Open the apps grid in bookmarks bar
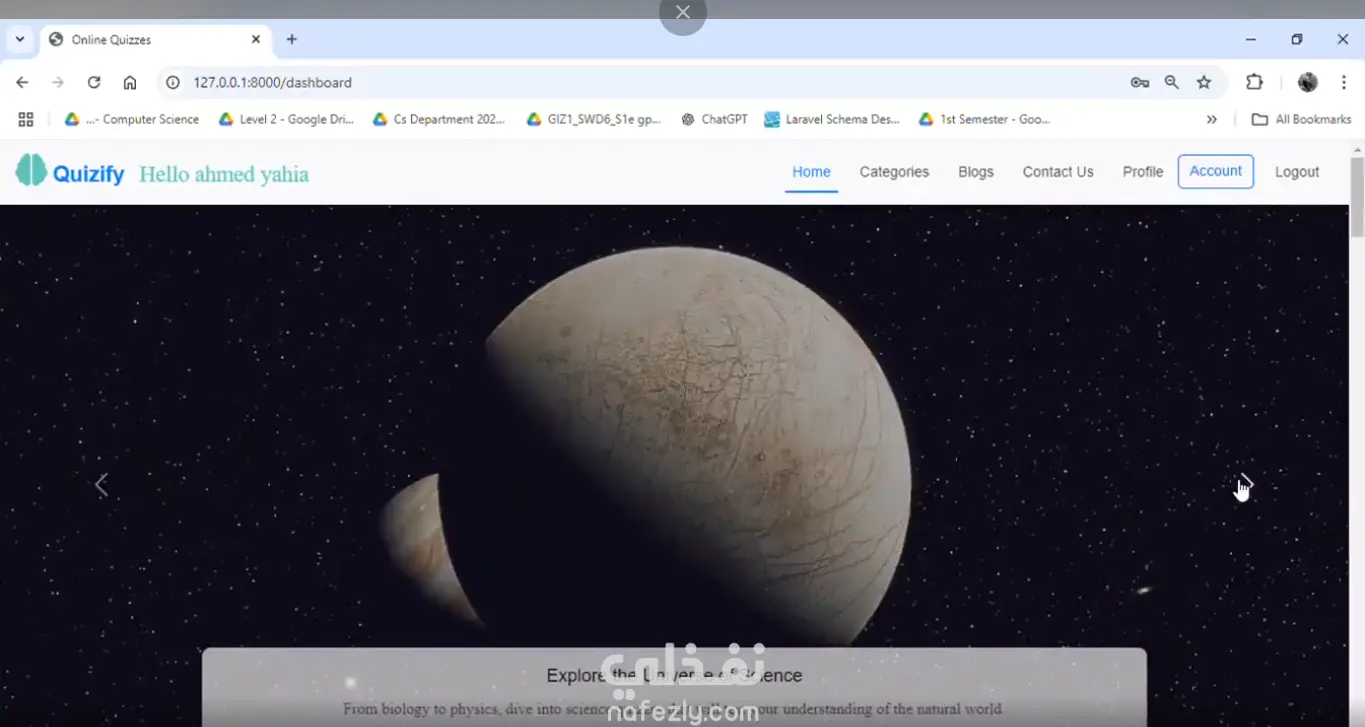This screenshot has height=727, width=1365. [26, 119]
